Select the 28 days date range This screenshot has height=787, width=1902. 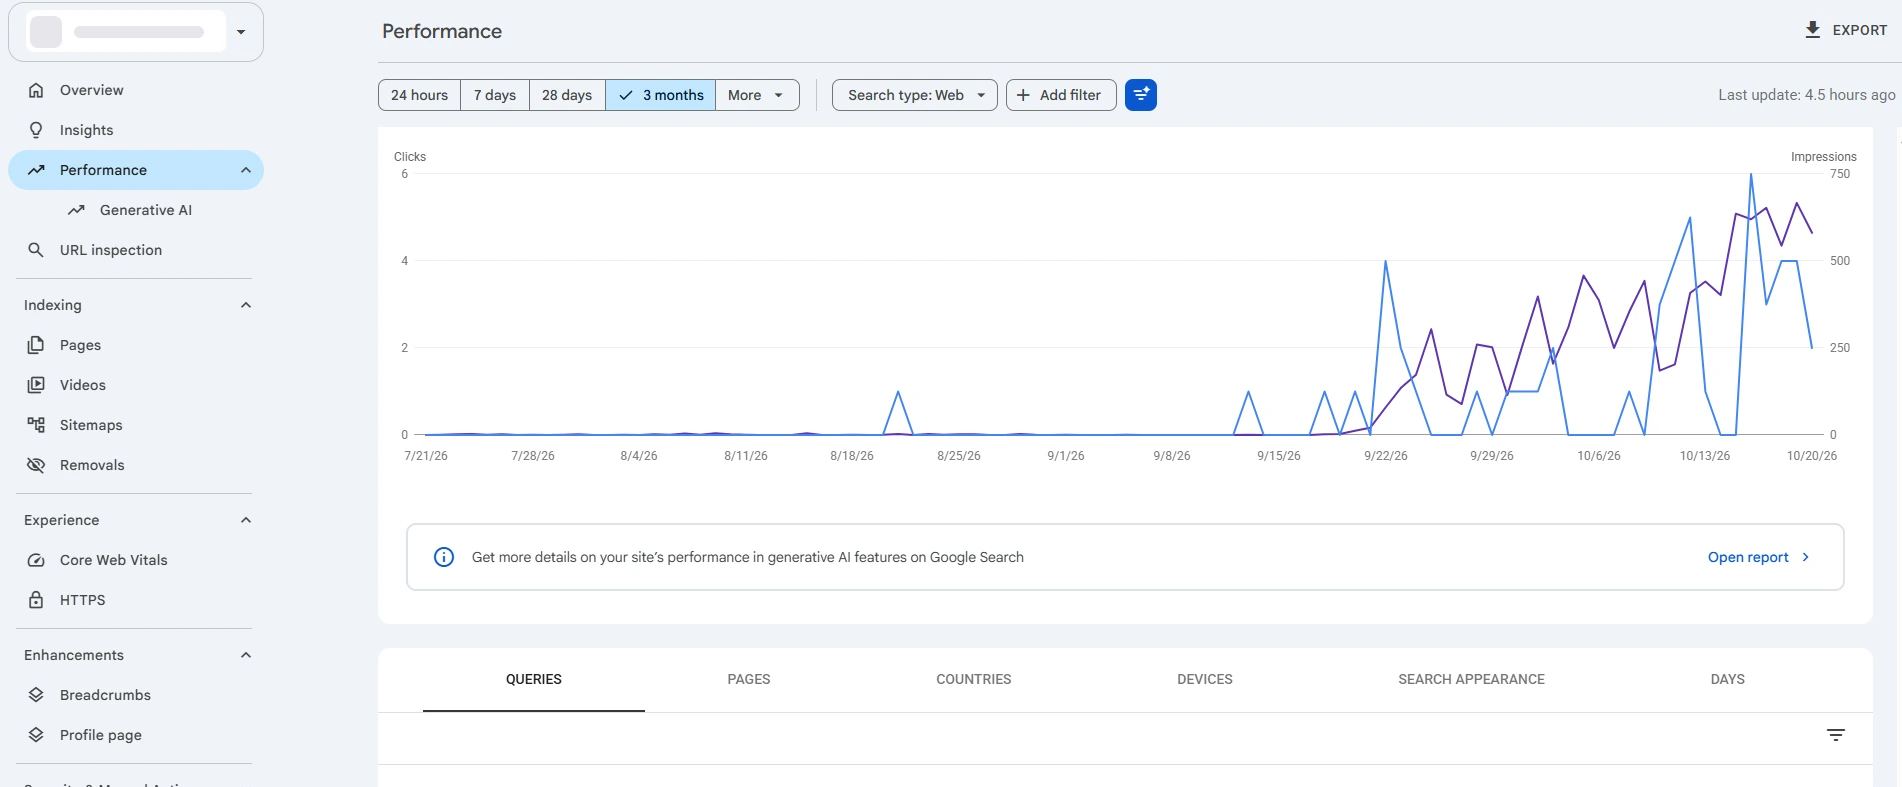[567, 95]
